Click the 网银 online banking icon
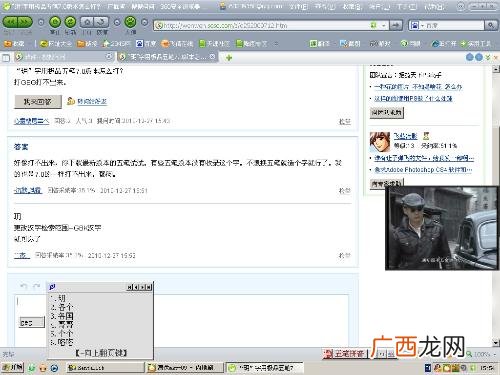The image size is (500, 375). 410,43
